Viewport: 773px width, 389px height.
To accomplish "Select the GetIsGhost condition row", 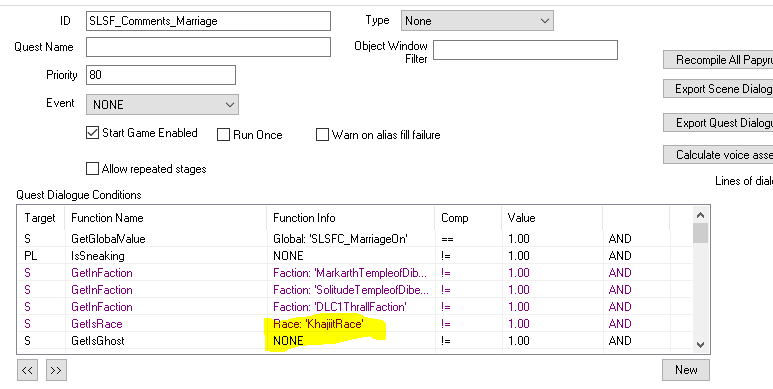I will click(x=355, y=341).
